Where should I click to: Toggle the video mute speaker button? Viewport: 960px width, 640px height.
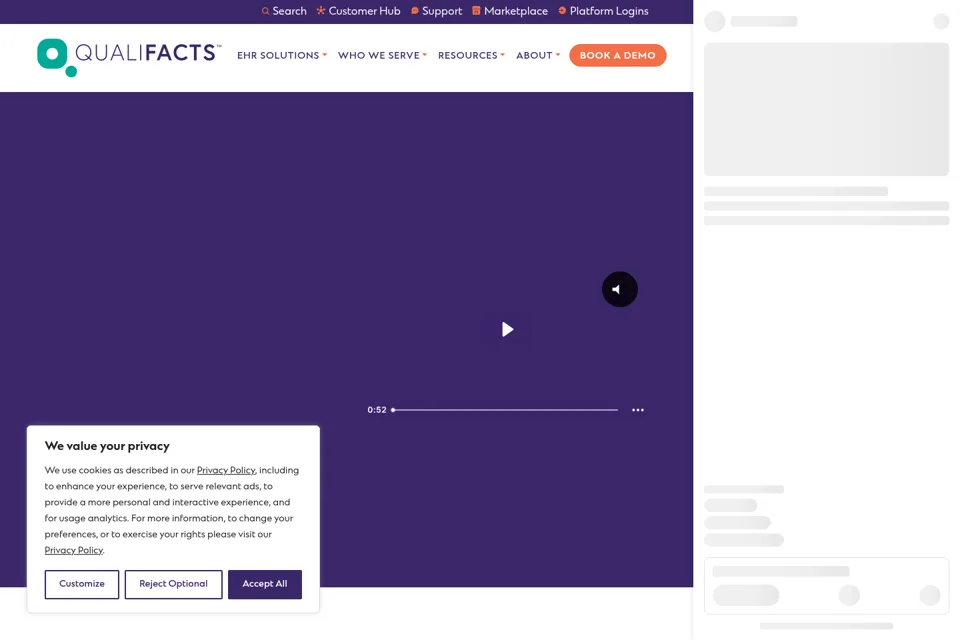pos(620,289)
